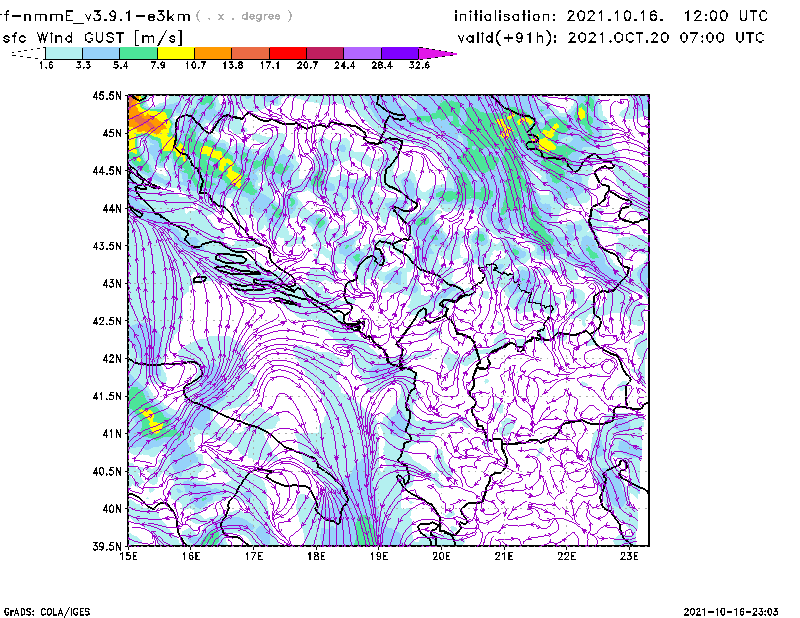Click the legend value 17.1
The height and width of the screenshot is (618, 800).
270,65
